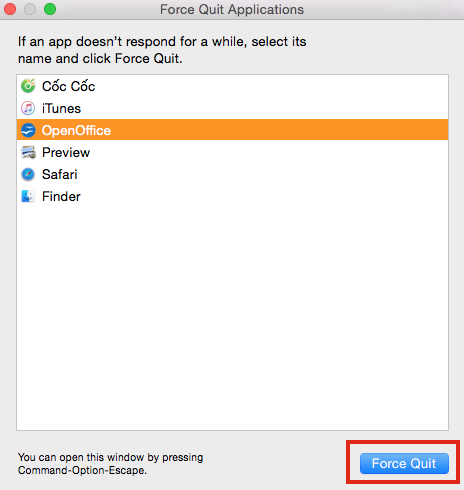Image resolution: width=464 pixels, height=490 pixels.
Task: Click the Safari compass icon
Action: click(28, 174)
